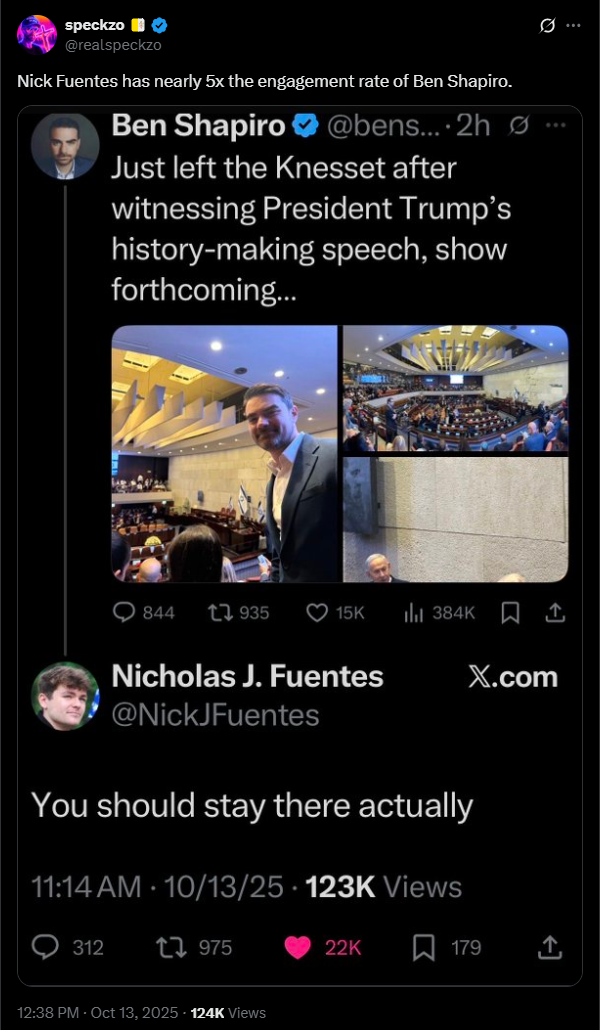Click the reply icon showing 844
The image size is (600, 1030).
coord(125,612)
